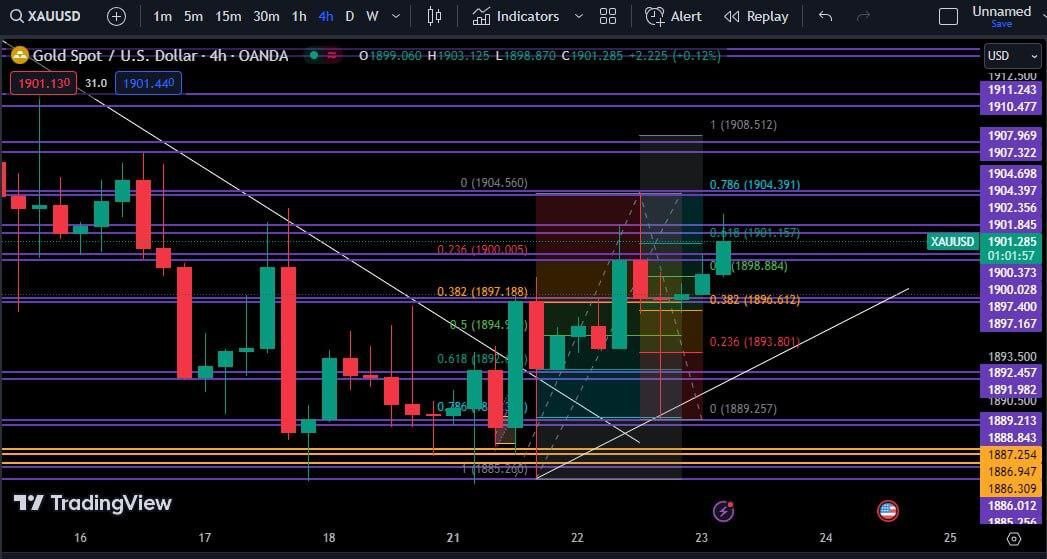This screenshot has height=559, width=1047.
Task: Open the layout setup square icon
Action: (x=948, y=16)
